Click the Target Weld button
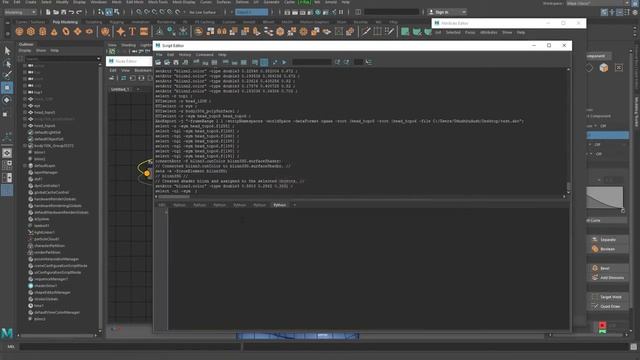 click(x=608, y=297)
